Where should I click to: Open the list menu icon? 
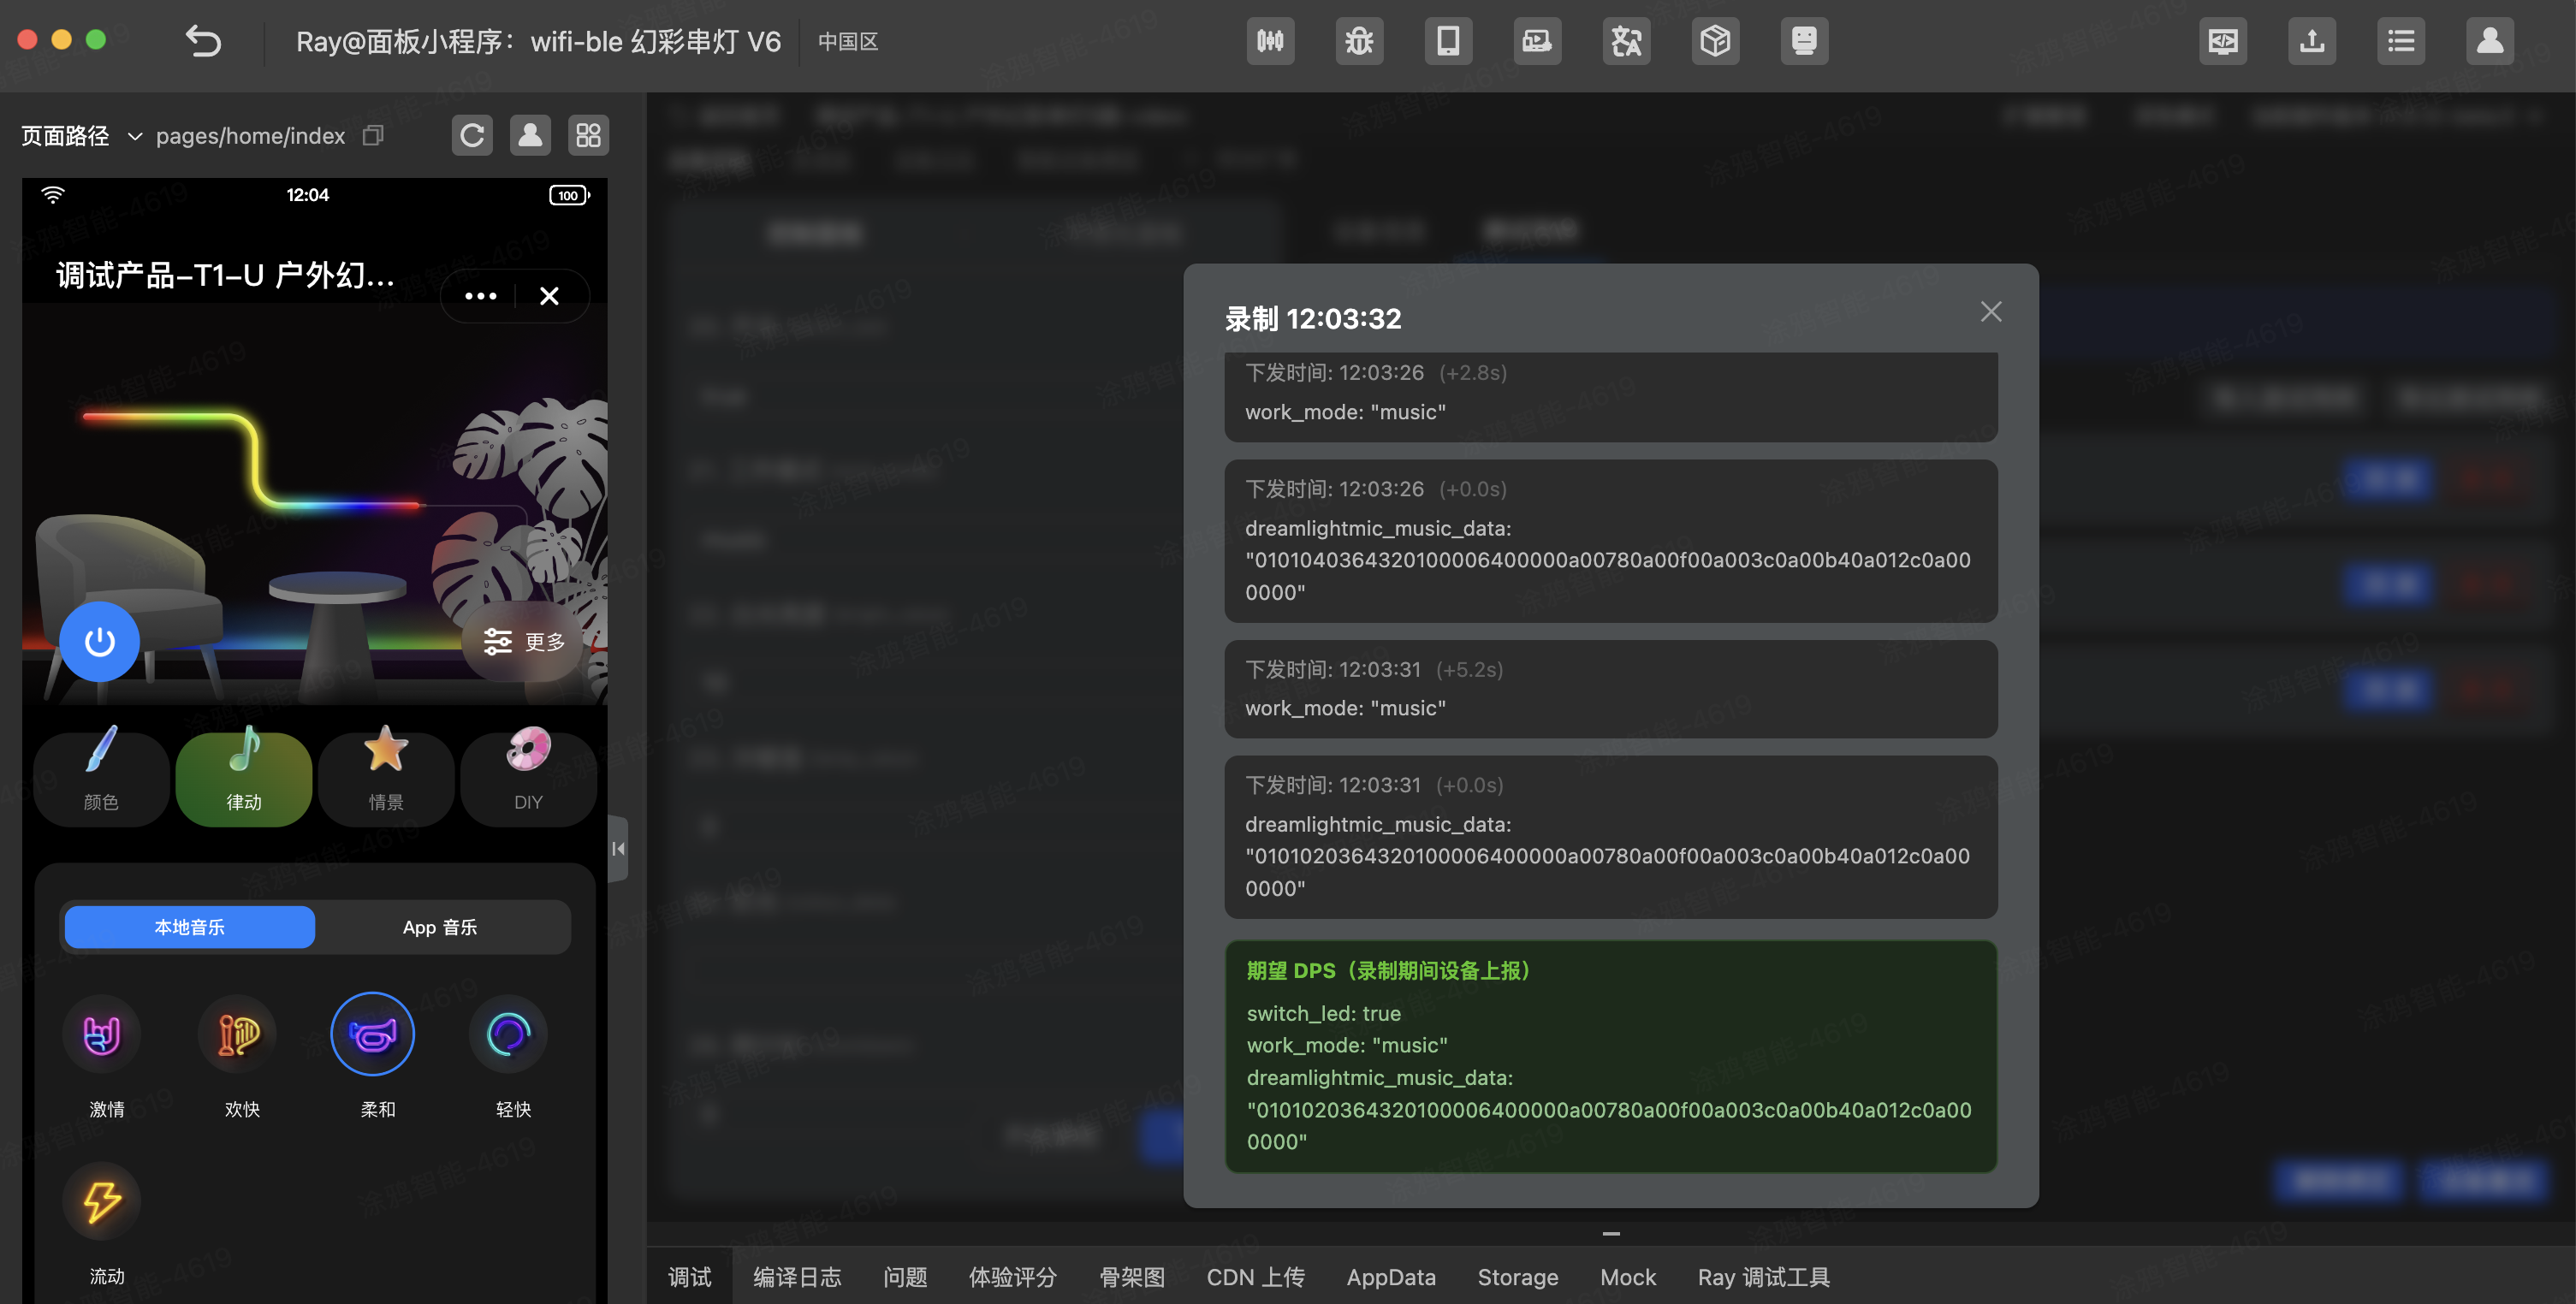pyautogui.click(x=2401, y=41)
